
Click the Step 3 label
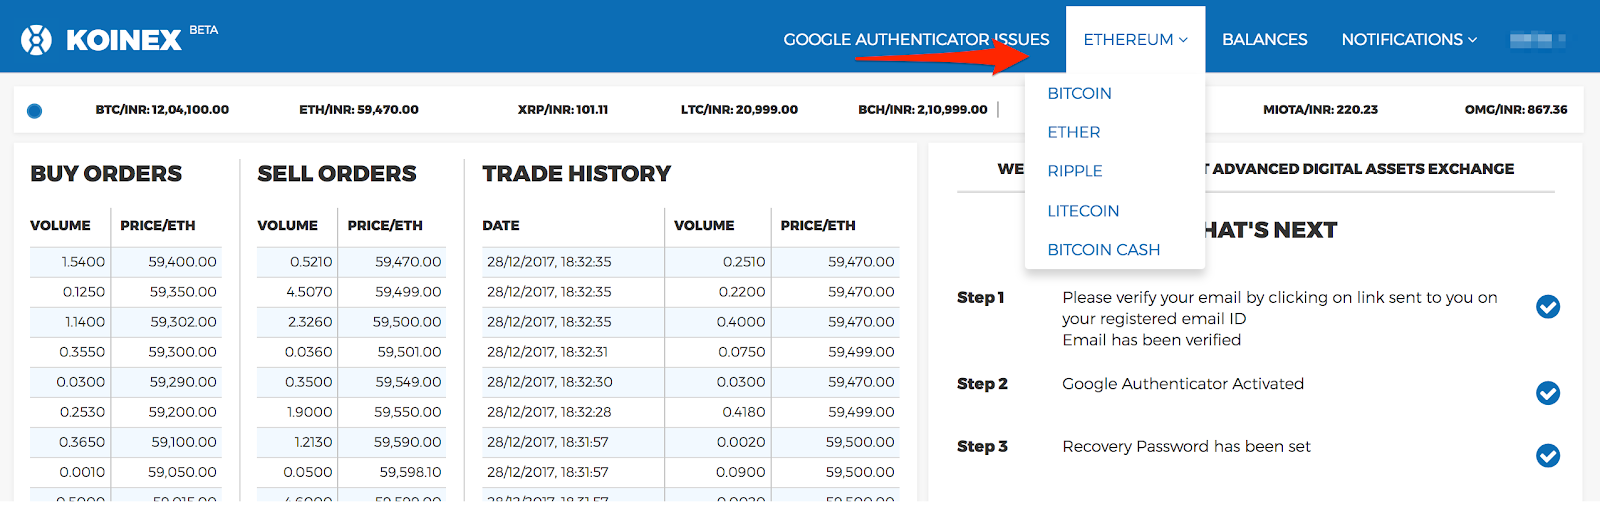click(x=982, y=447)
